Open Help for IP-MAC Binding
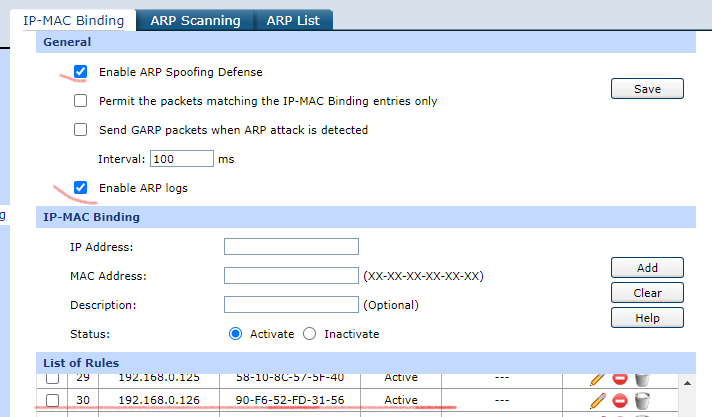Image resolution: width=712 pixels, height=417 pixels. point(647,318)
